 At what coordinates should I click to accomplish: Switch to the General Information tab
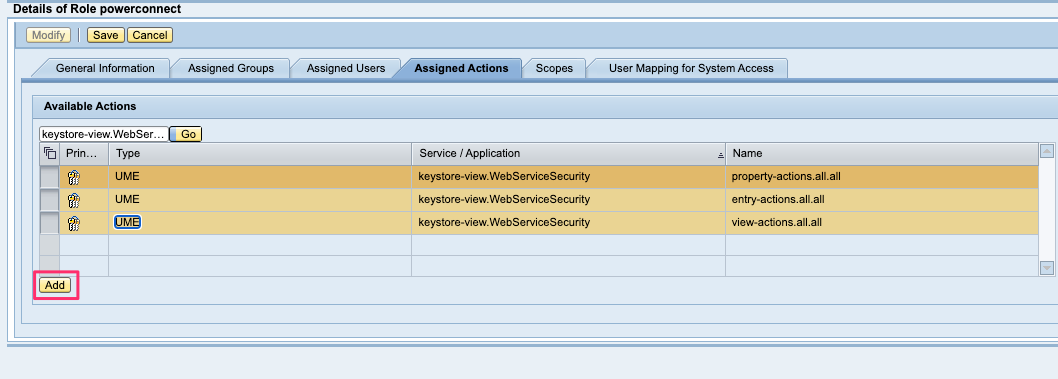point(105,68)
